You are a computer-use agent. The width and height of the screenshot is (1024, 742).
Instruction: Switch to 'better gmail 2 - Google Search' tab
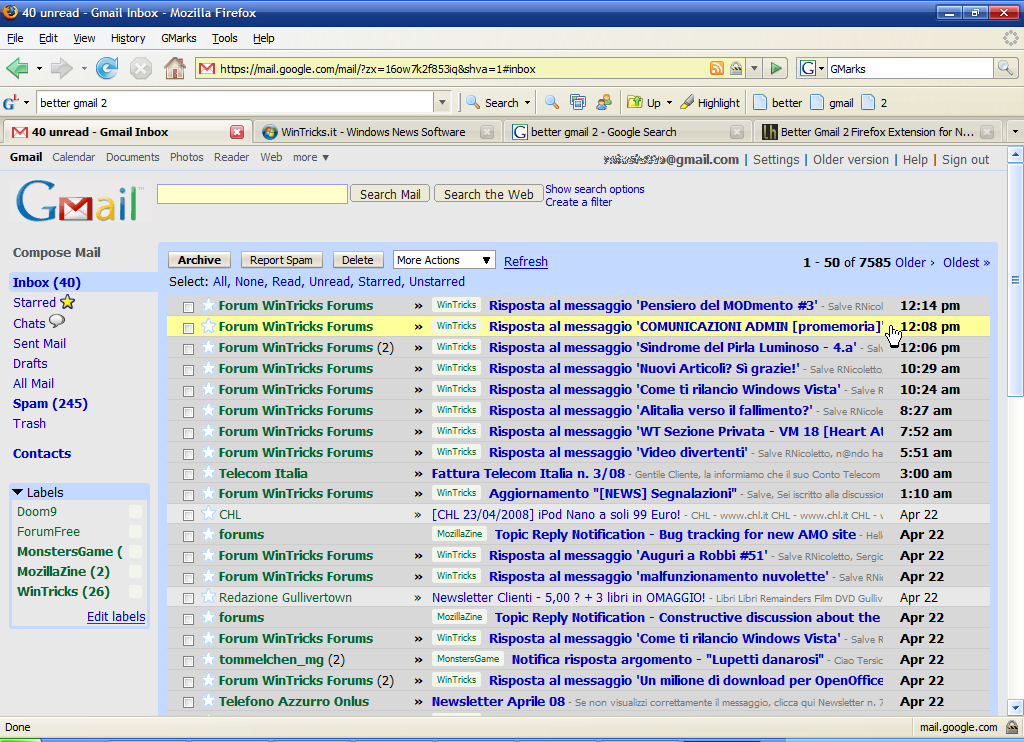(627, 132)
